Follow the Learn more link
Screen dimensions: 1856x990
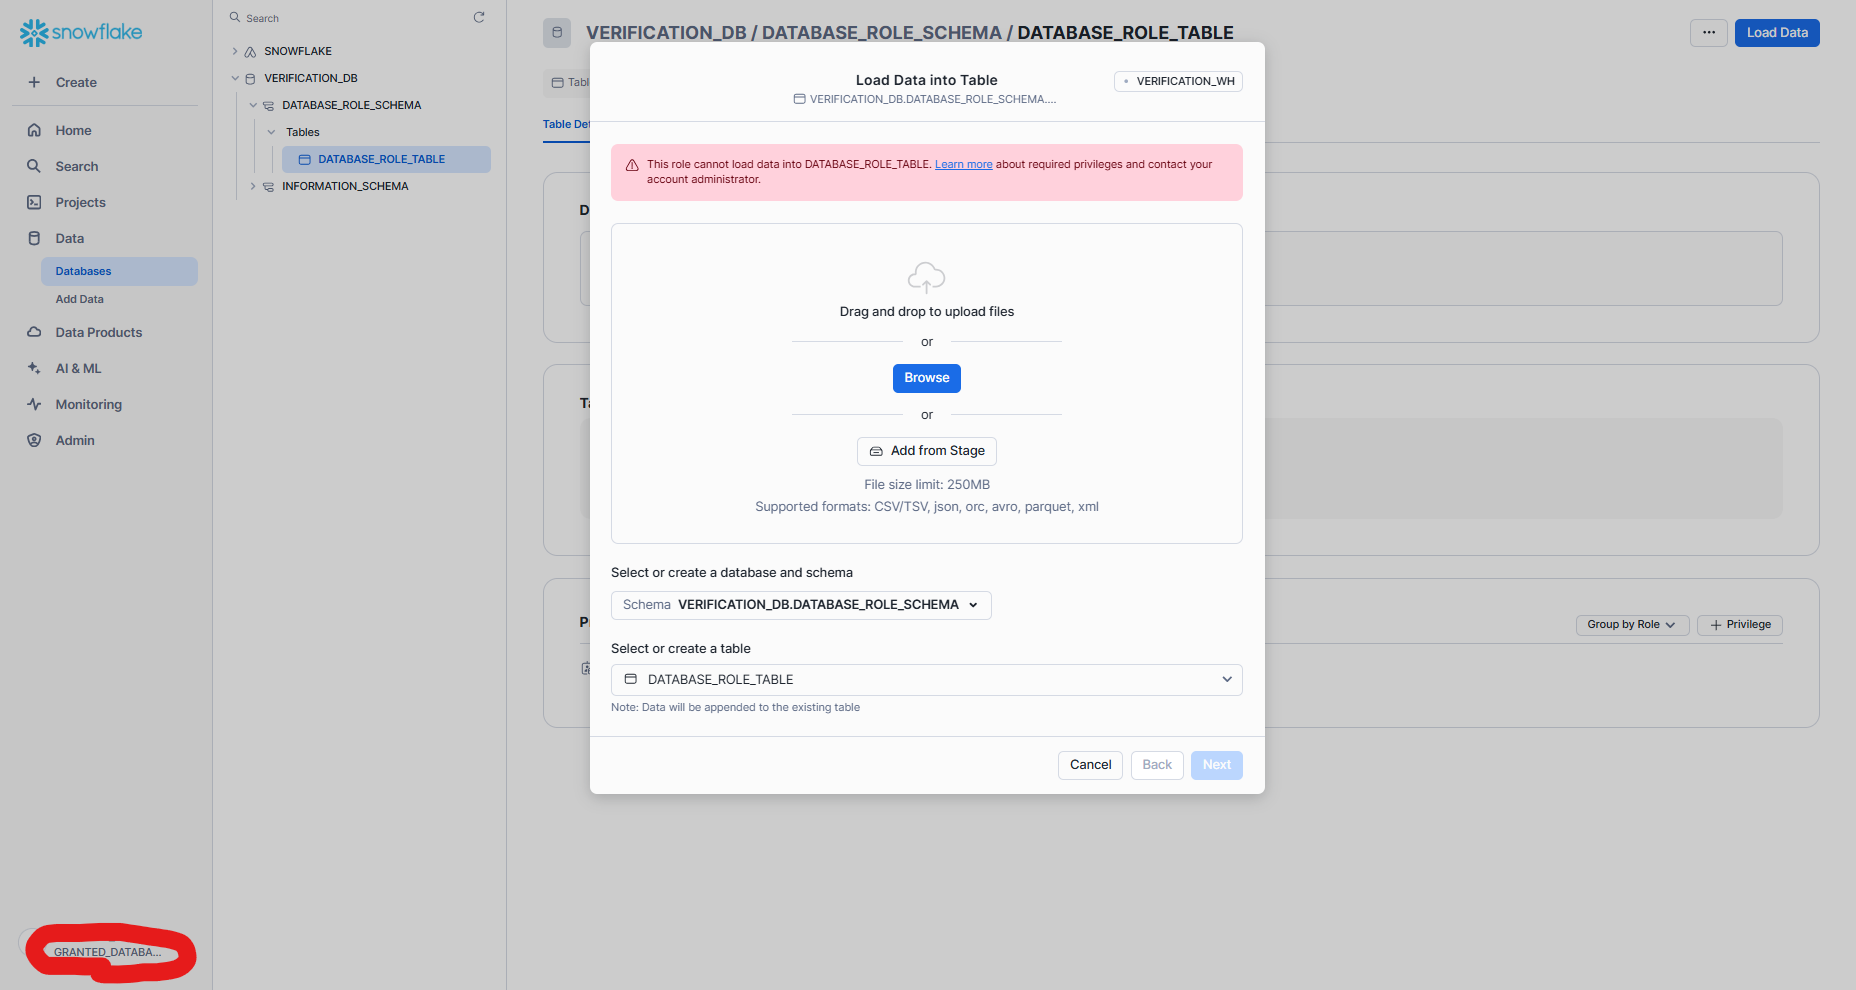(963, 164)
